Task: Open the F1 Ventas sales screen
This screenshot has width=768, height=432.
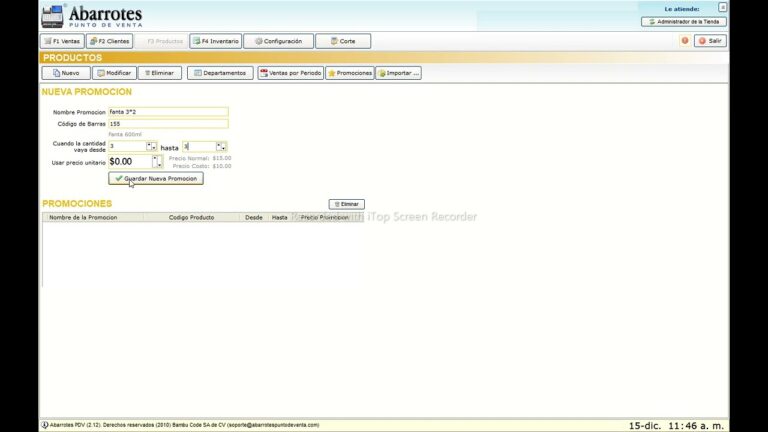Action: click(62, 41)
